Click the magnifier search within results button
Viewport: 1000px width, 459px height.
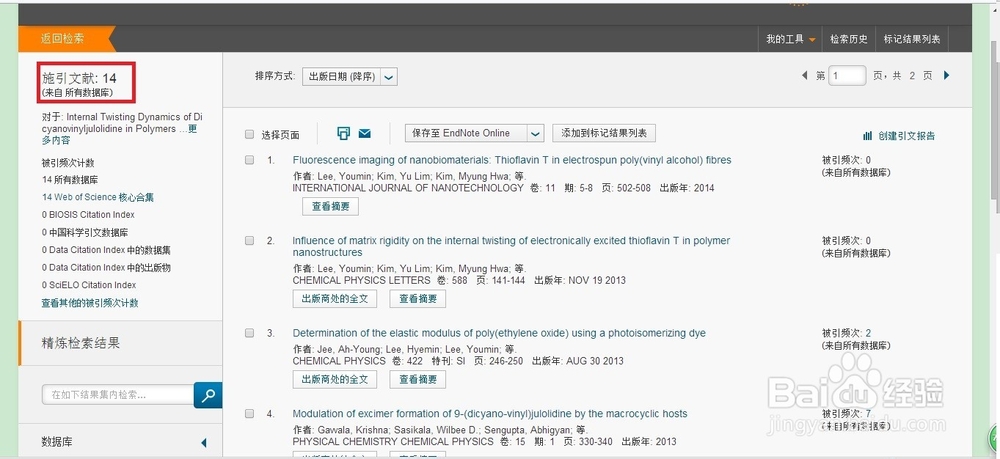click(208, 395)
